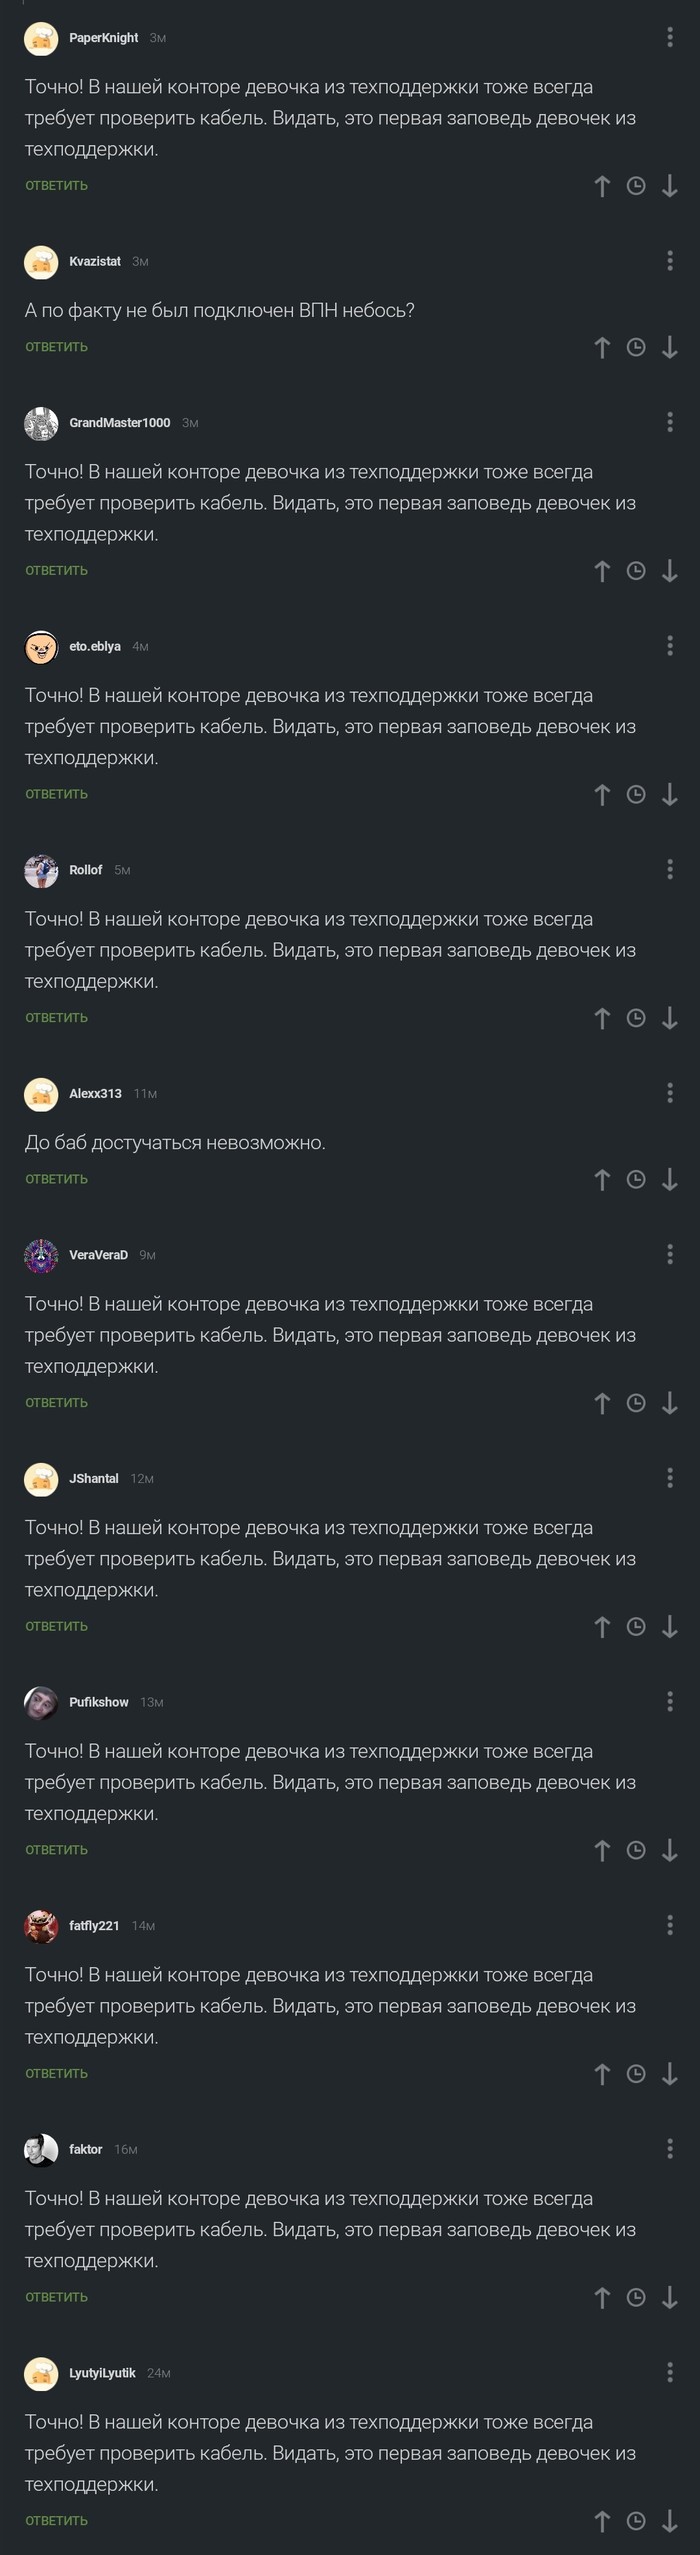
Task: Click the clock icon on Rollof's comment
Action: pyautogui.click(x=635, y=1017)
